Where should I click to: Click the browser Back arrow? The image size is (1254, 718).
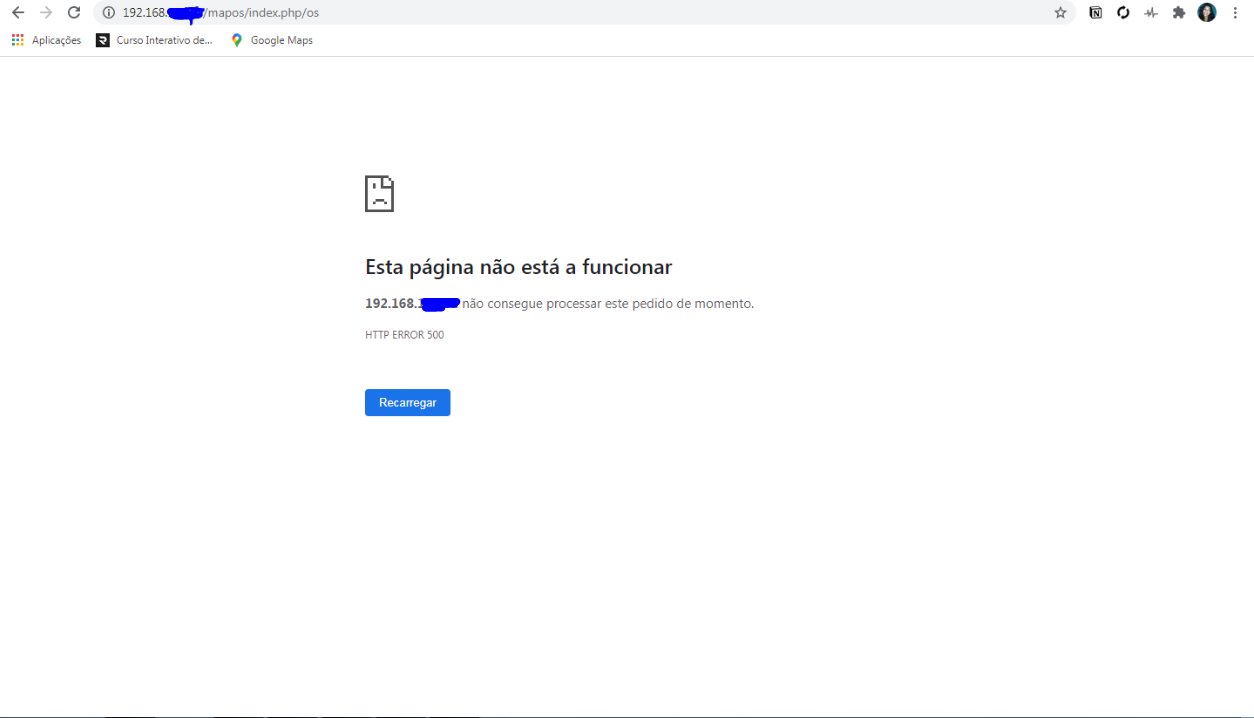coord(17,13)
